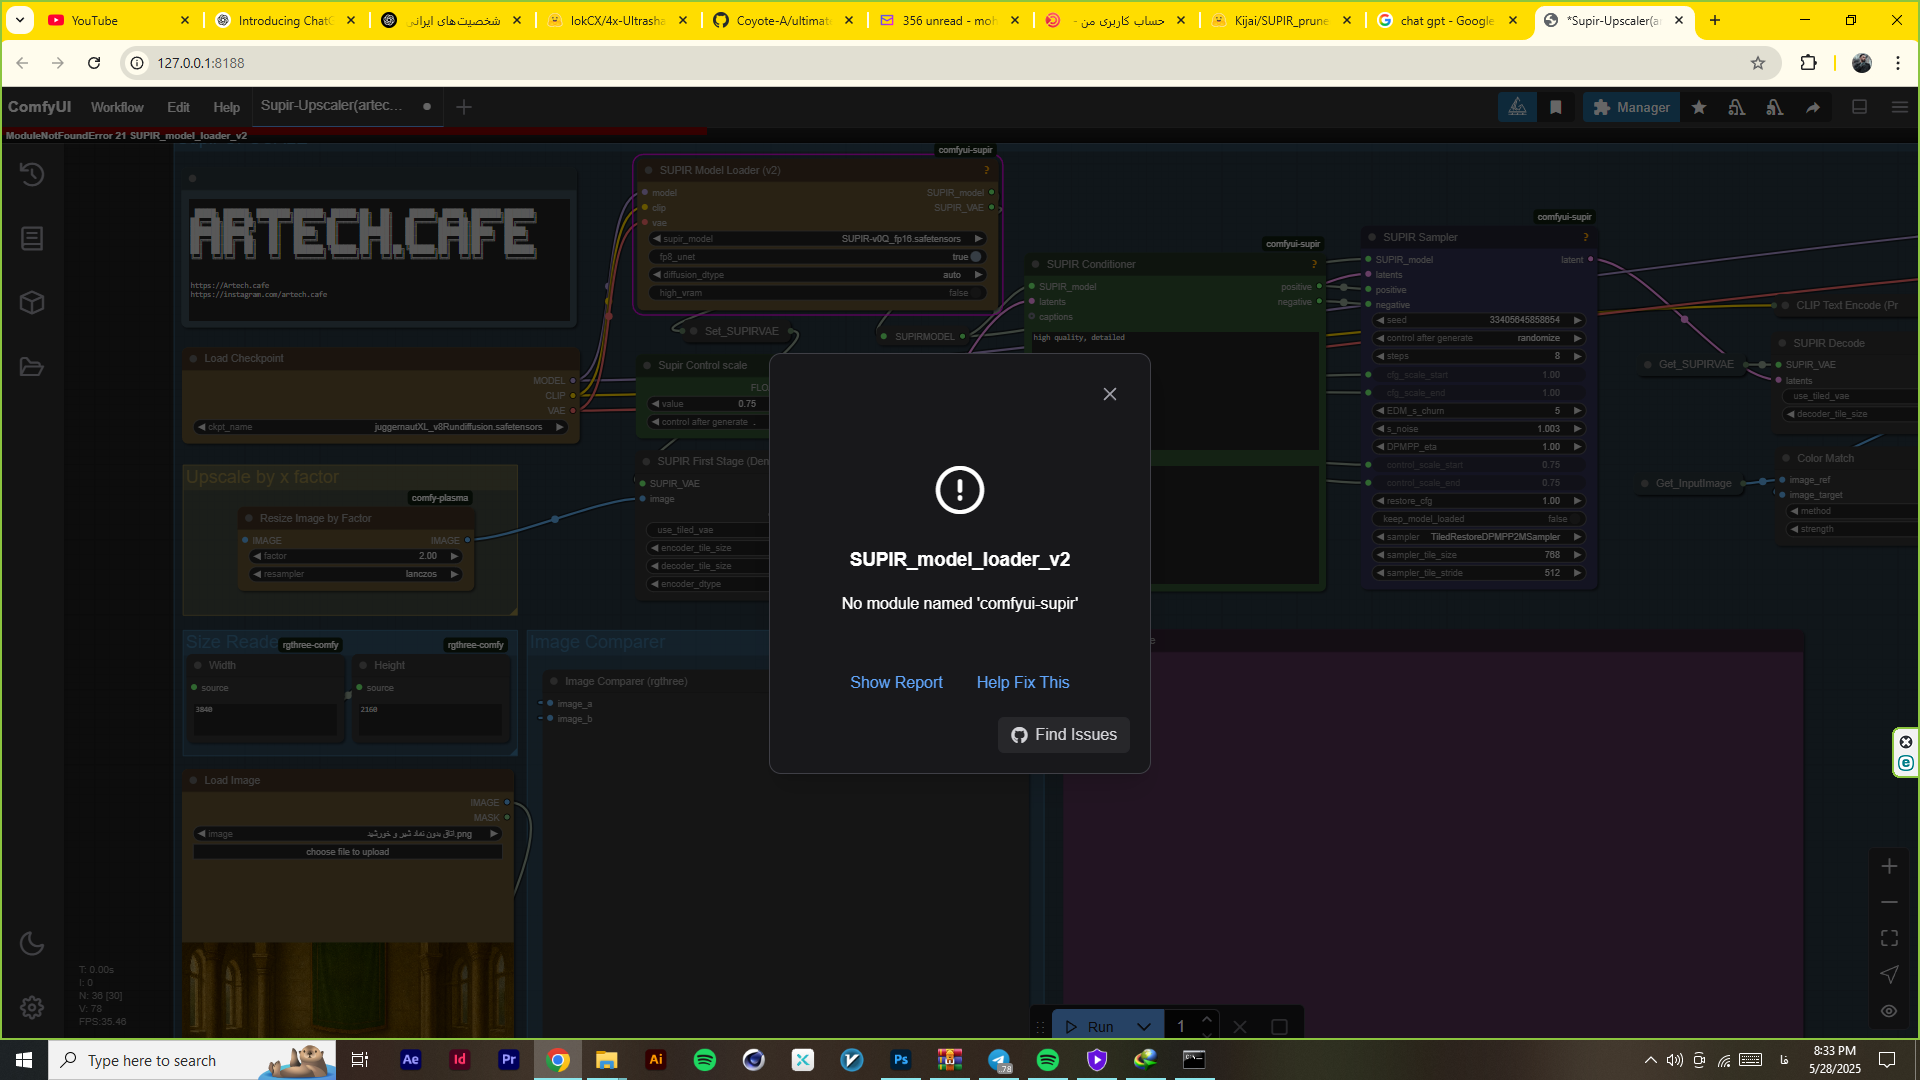Screen dimensions: 1920x1080
Task: Close the error dialog
Action: (x=1110, y=394)
